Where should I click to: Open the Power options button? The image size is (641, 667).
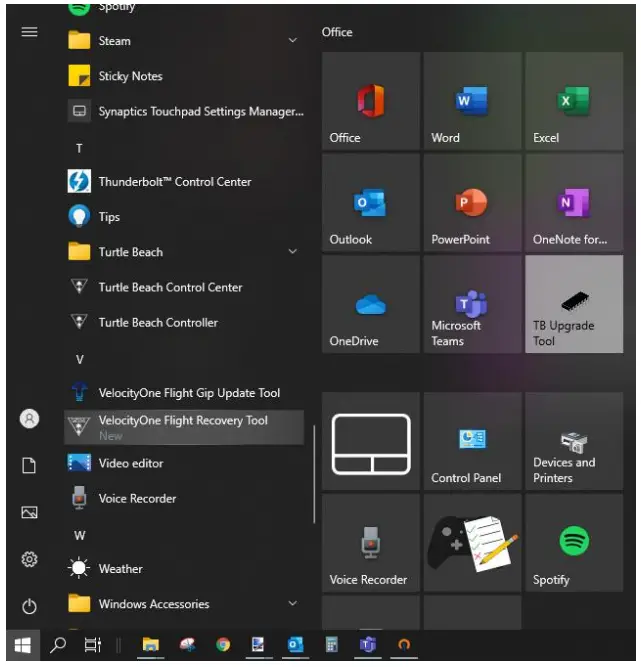click(29, 607)
